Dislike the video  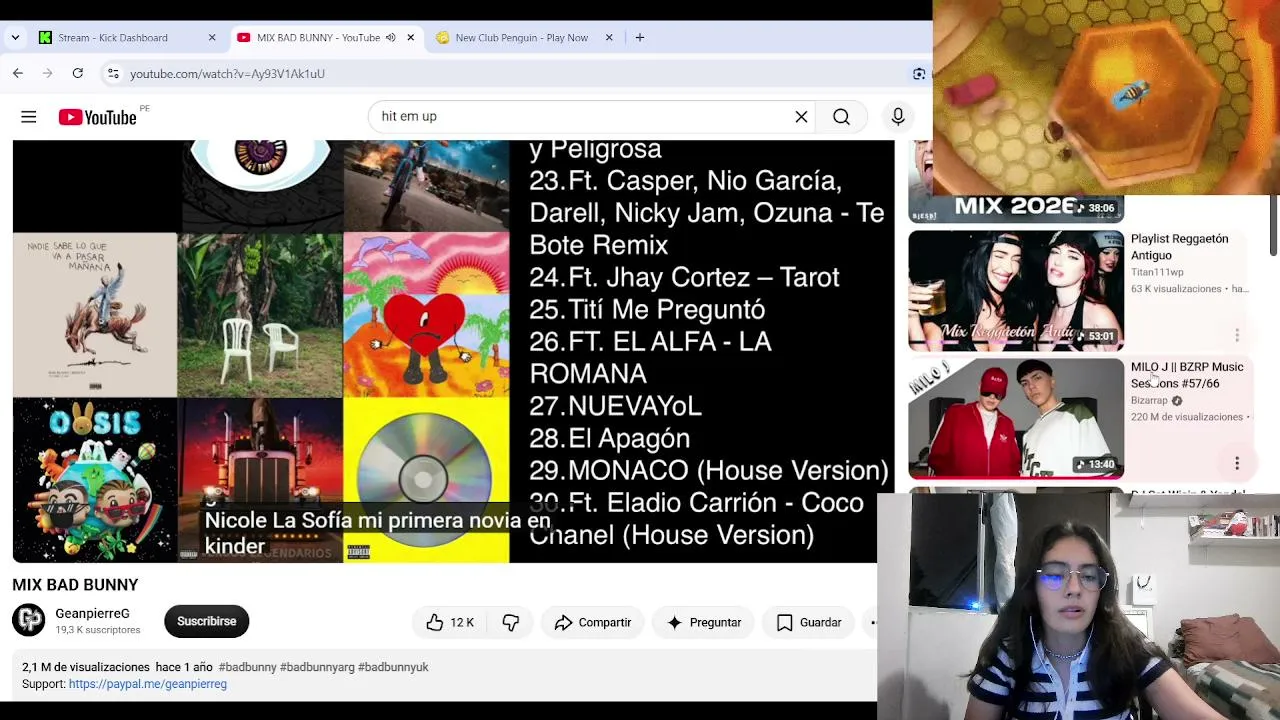510,622
